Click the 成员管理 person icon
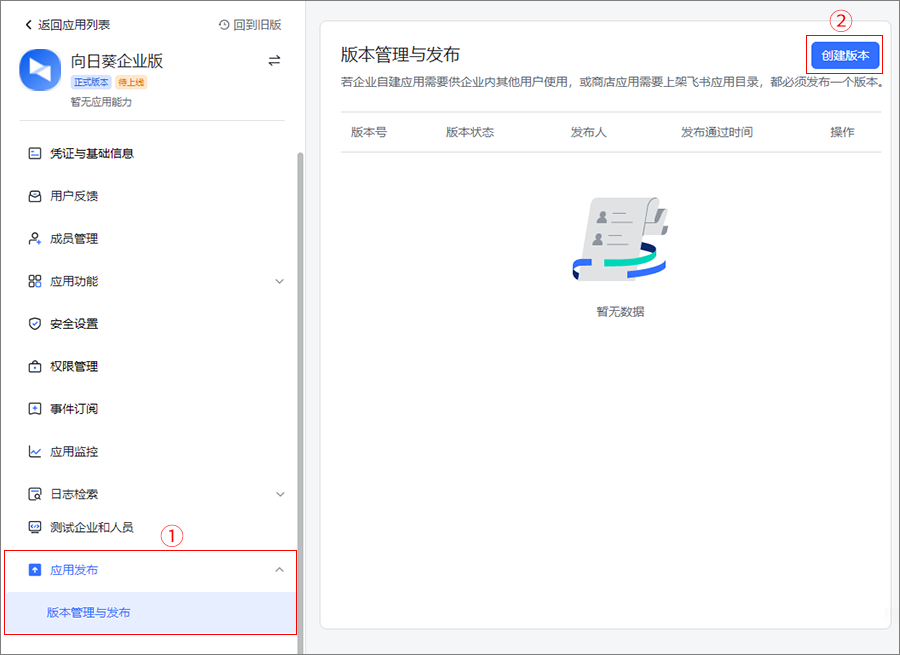Image resolution: width=900 pixels, height=655 pixels. click(35, 239)
